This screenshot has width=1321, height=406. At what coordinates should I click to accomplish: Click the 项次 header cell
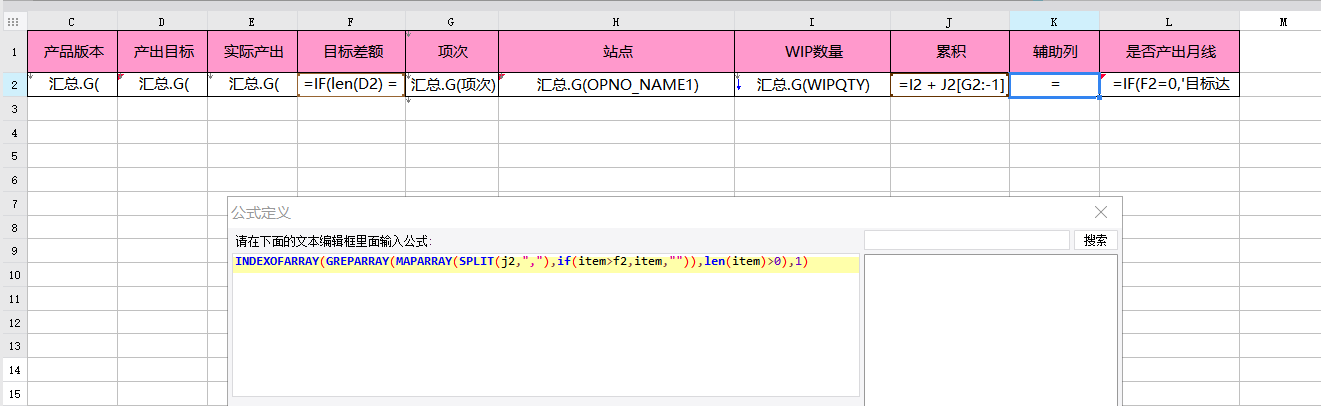452,52
